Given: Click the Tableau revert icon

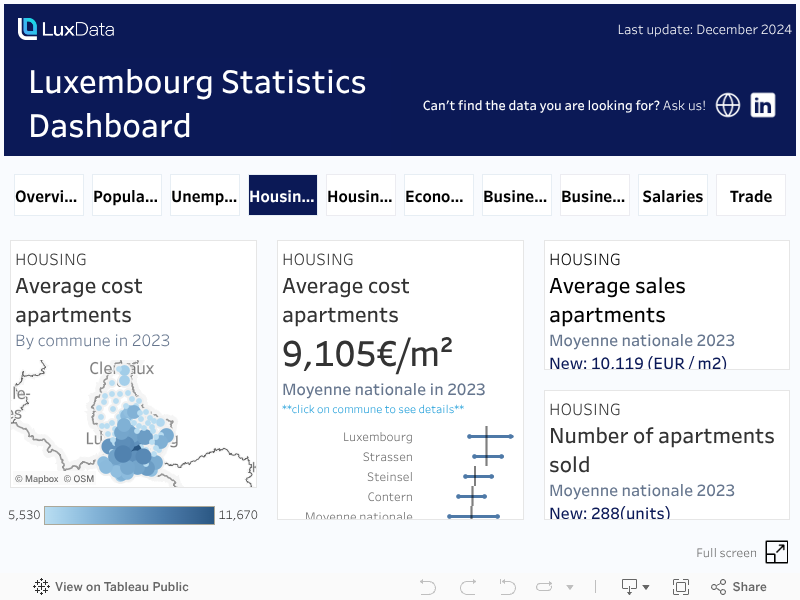Looking at the screenshot, I should tap(507, 587).
